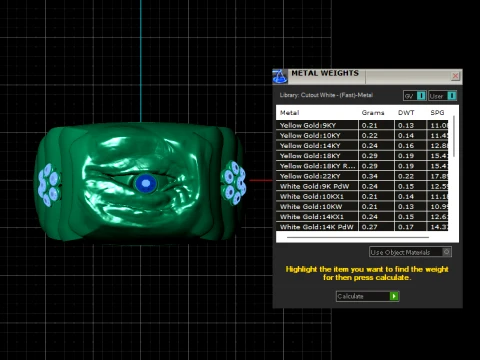Click the Calculate button
Viewport: 480px width, 360px height.
pos(367,296)
